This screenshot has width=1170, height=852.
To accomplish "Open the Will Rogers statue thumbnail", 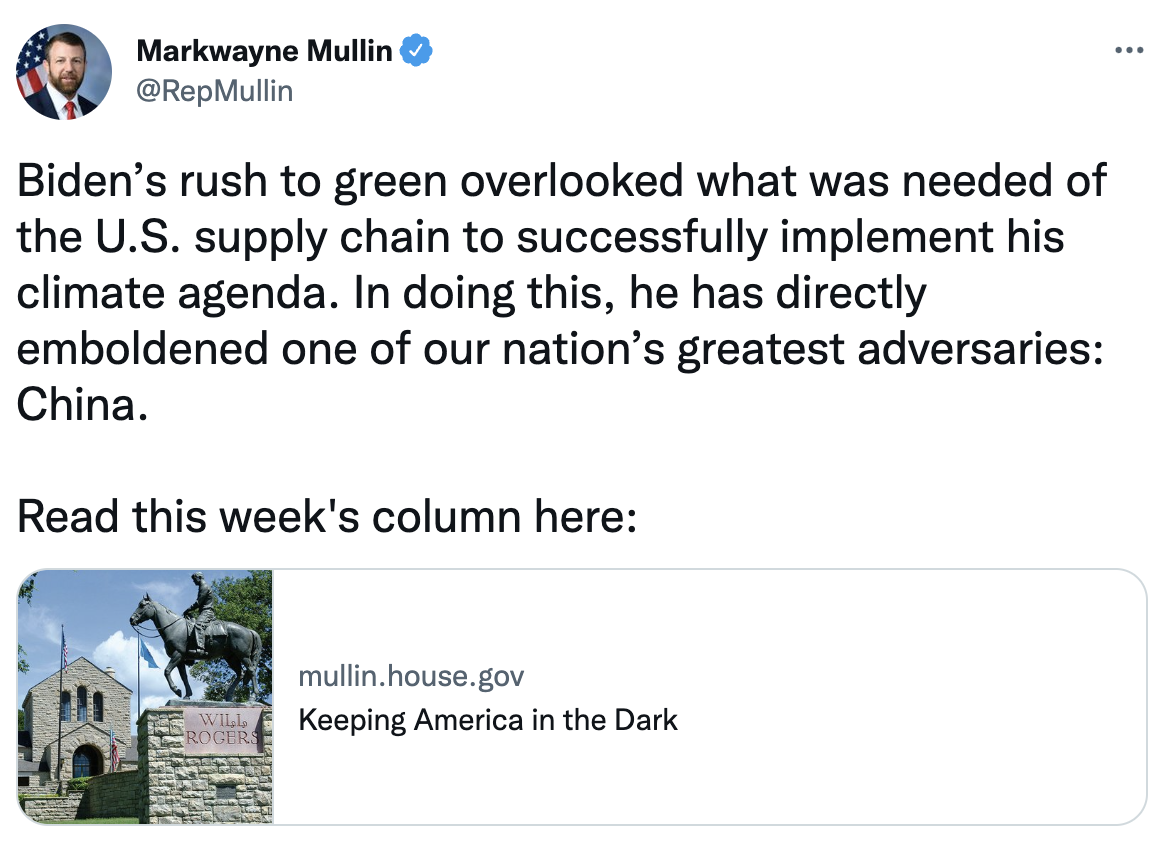I will (x=145, y=696).
